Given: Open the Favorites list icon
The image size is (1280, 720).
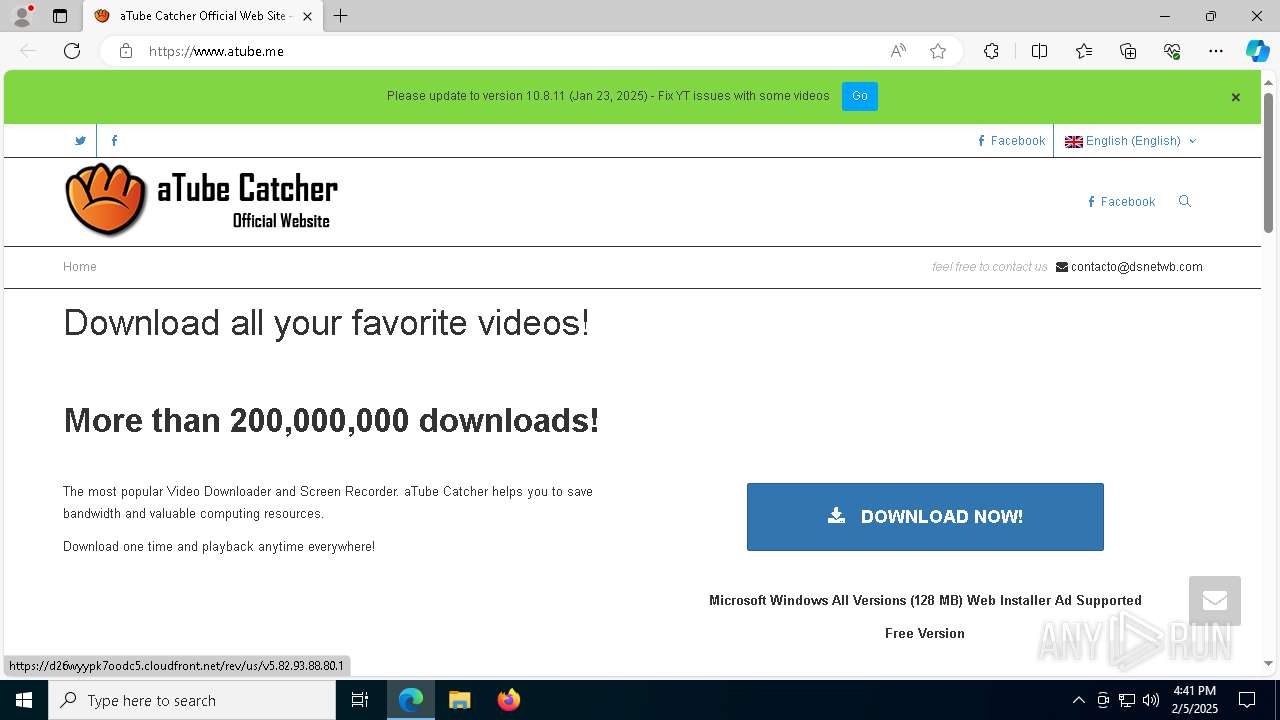Looking at the screenshot, I should [1084, 51].
